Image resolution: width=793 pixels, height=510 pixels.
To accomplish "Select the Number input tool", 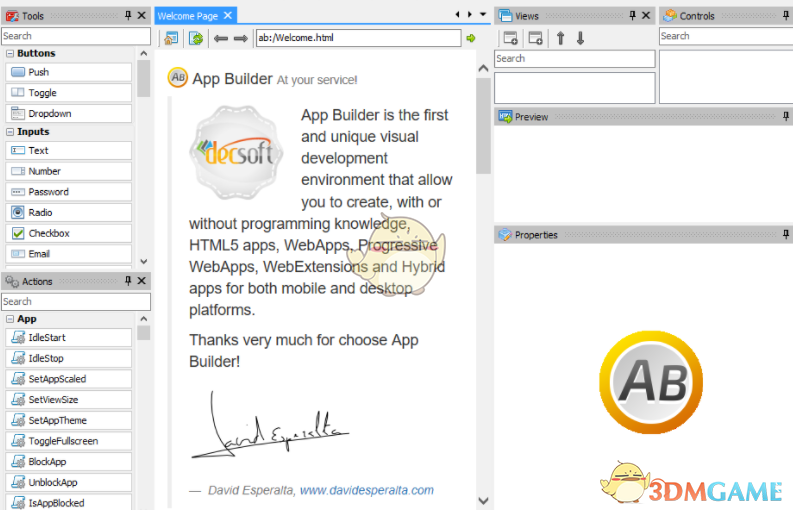I will pyautogui.click(x=69, y=172).
